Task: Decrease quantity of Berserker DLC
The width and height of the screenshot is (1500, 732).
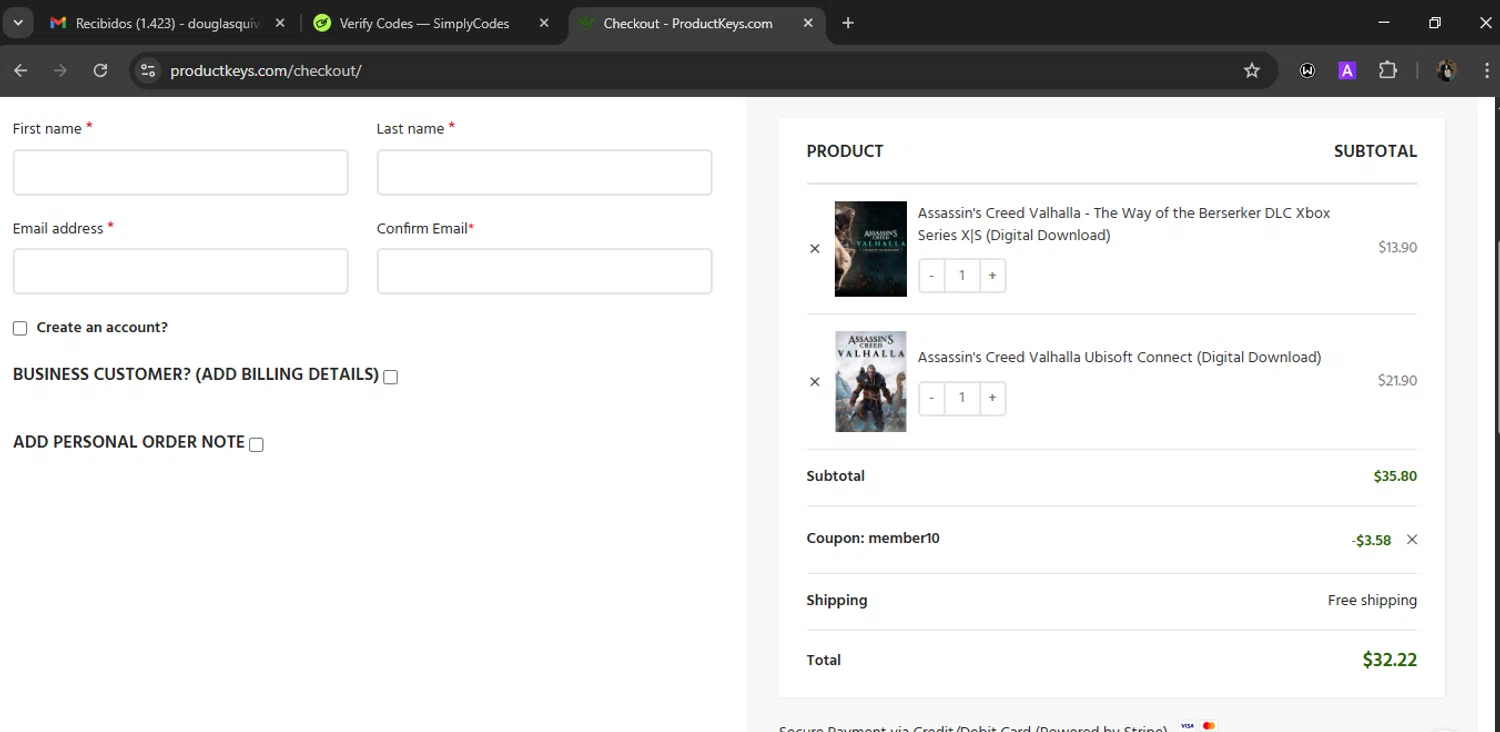Action: point(931,276)
